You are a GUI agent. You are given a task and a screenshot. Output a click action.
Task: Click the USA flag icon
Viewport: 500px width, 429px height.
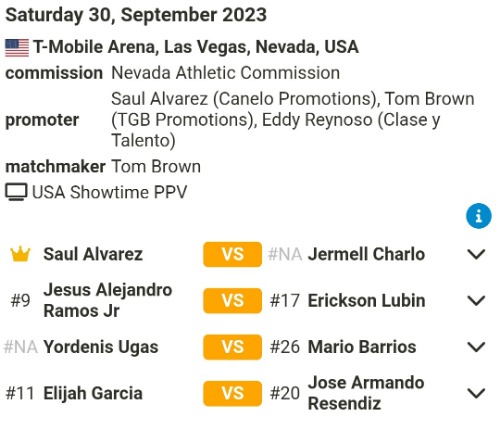17,48
